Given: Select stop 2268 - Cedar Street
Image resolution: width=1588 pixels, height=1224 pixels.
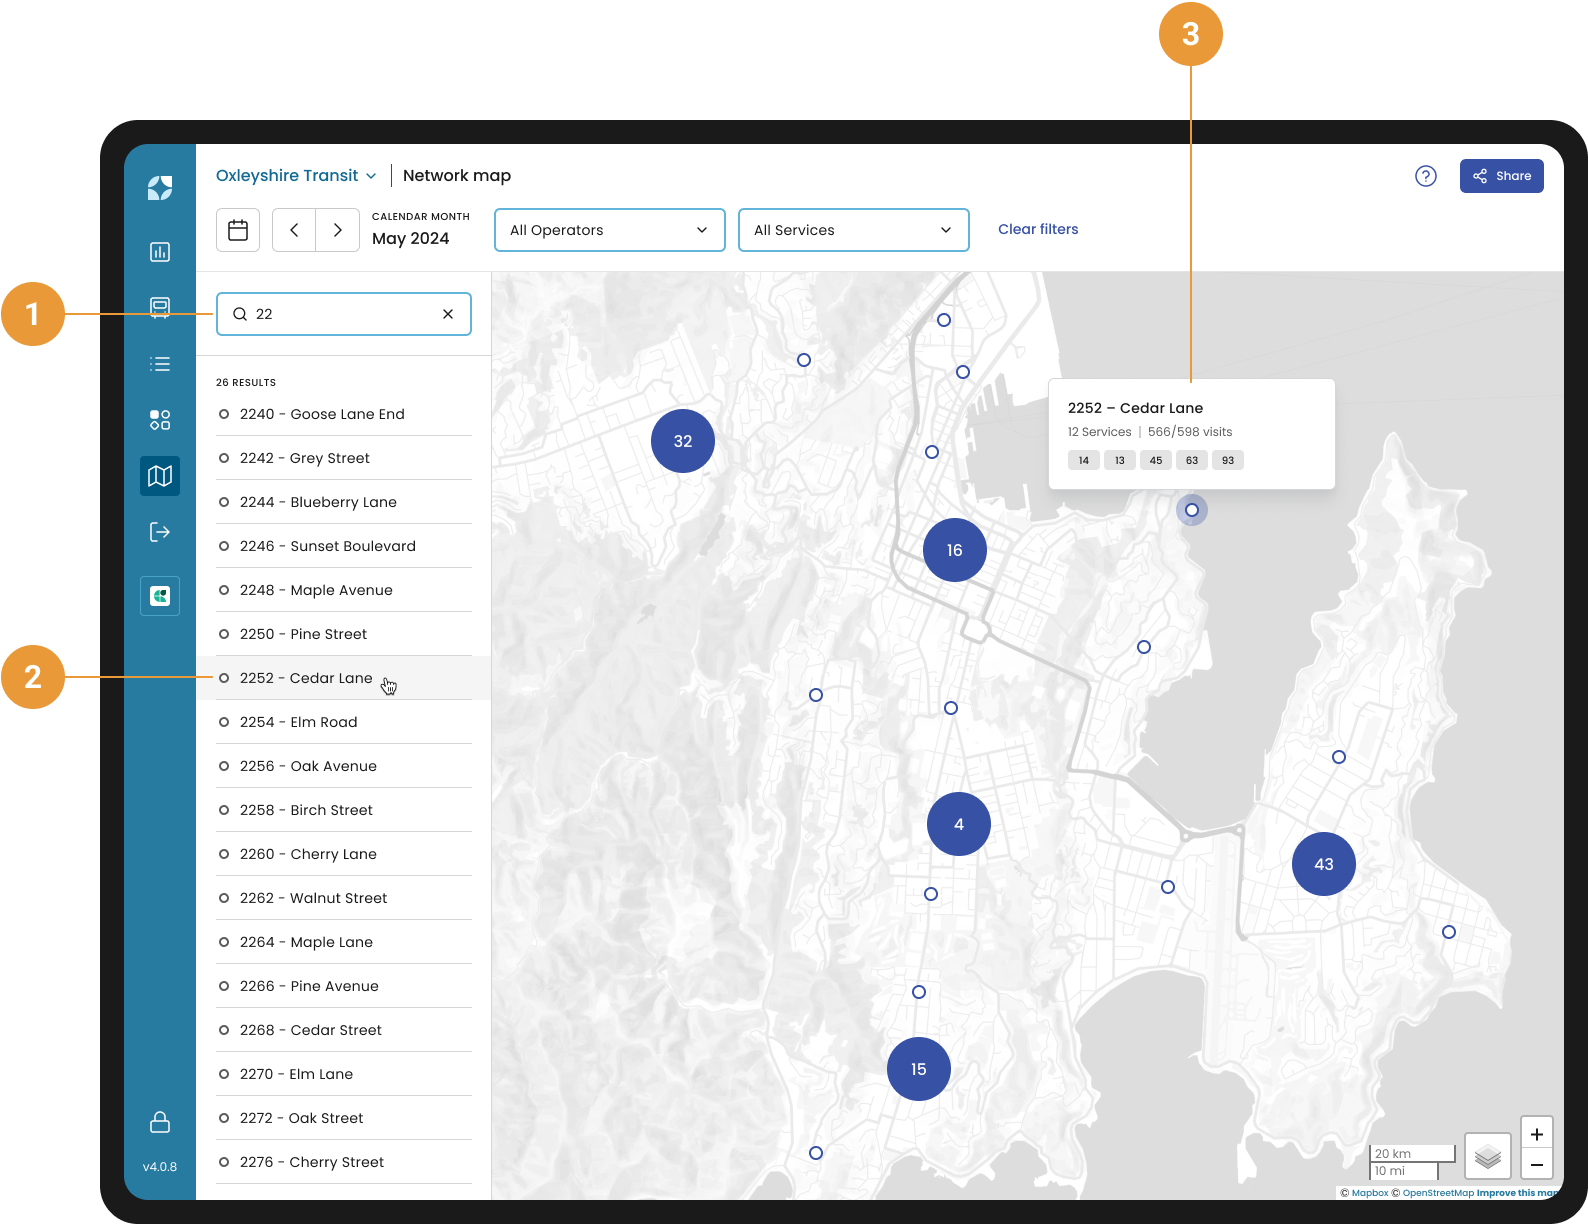Looking at the screenshot, I should coord(344,1030).
